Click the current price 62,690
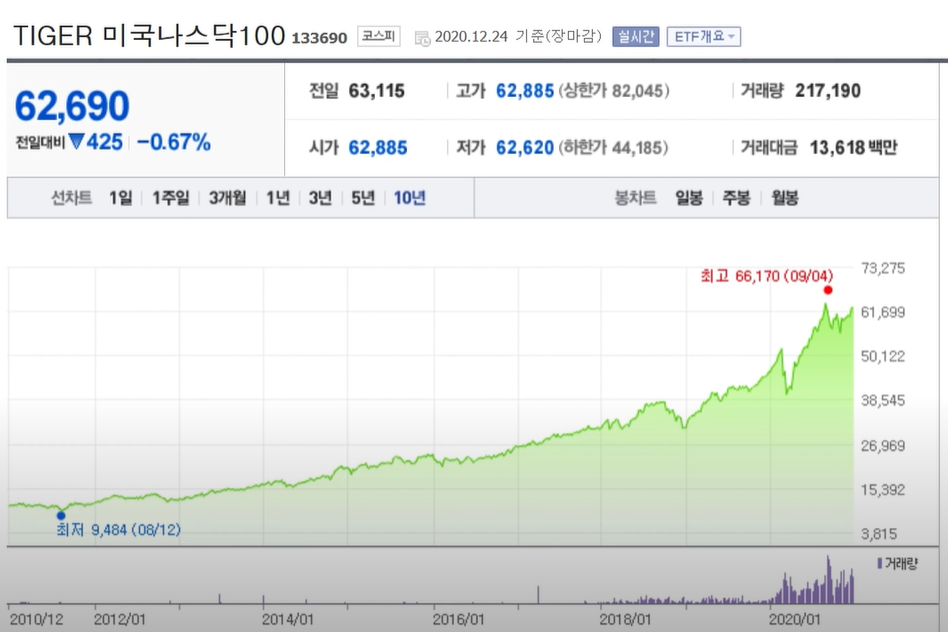Screen dimensions: 948x632 click(72, 105)
